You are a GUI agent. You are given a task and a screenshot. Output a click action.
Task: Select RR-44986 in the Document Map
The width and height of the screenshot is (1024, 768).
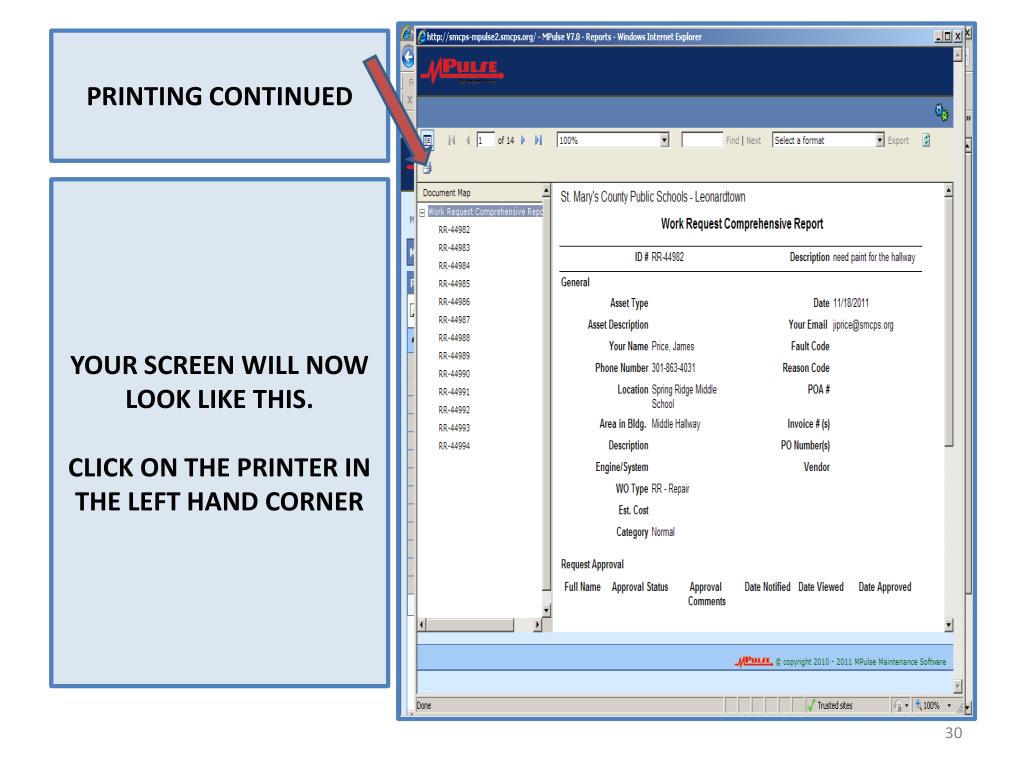click(x=454, y=302)
